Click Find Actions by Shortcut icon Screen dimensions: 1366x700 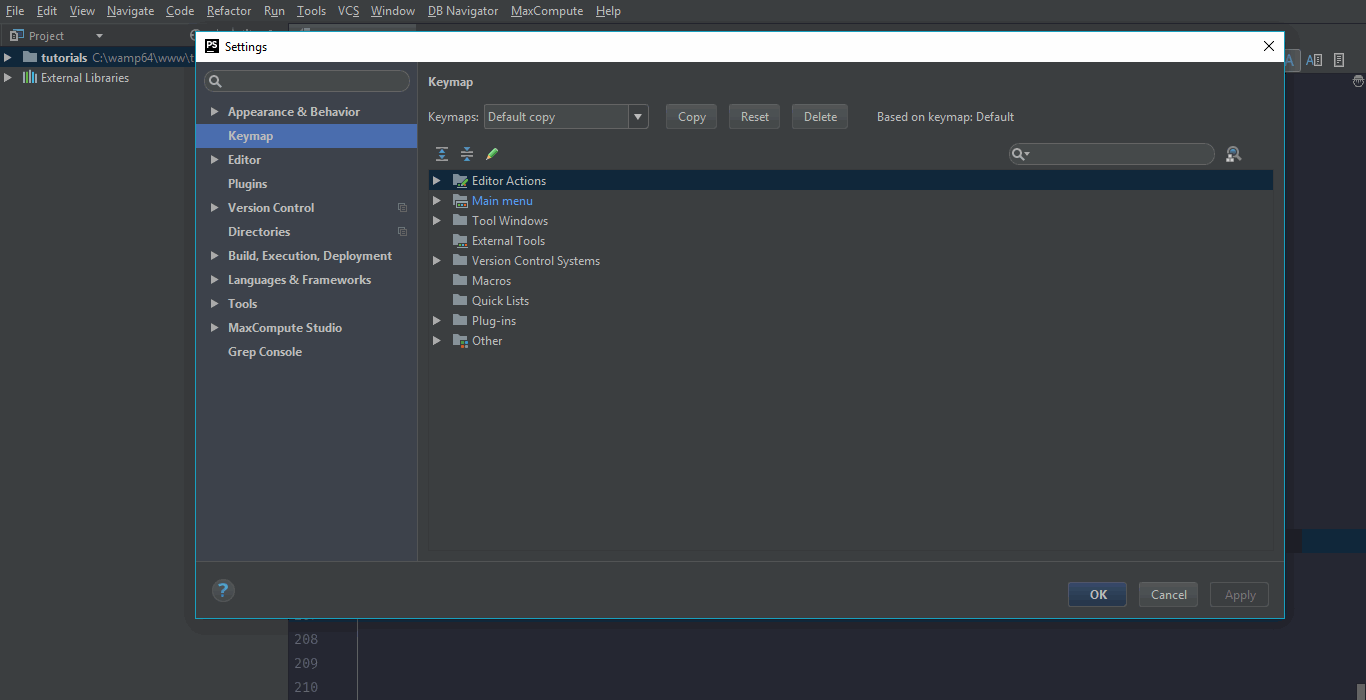click(x=1233, y=154)
